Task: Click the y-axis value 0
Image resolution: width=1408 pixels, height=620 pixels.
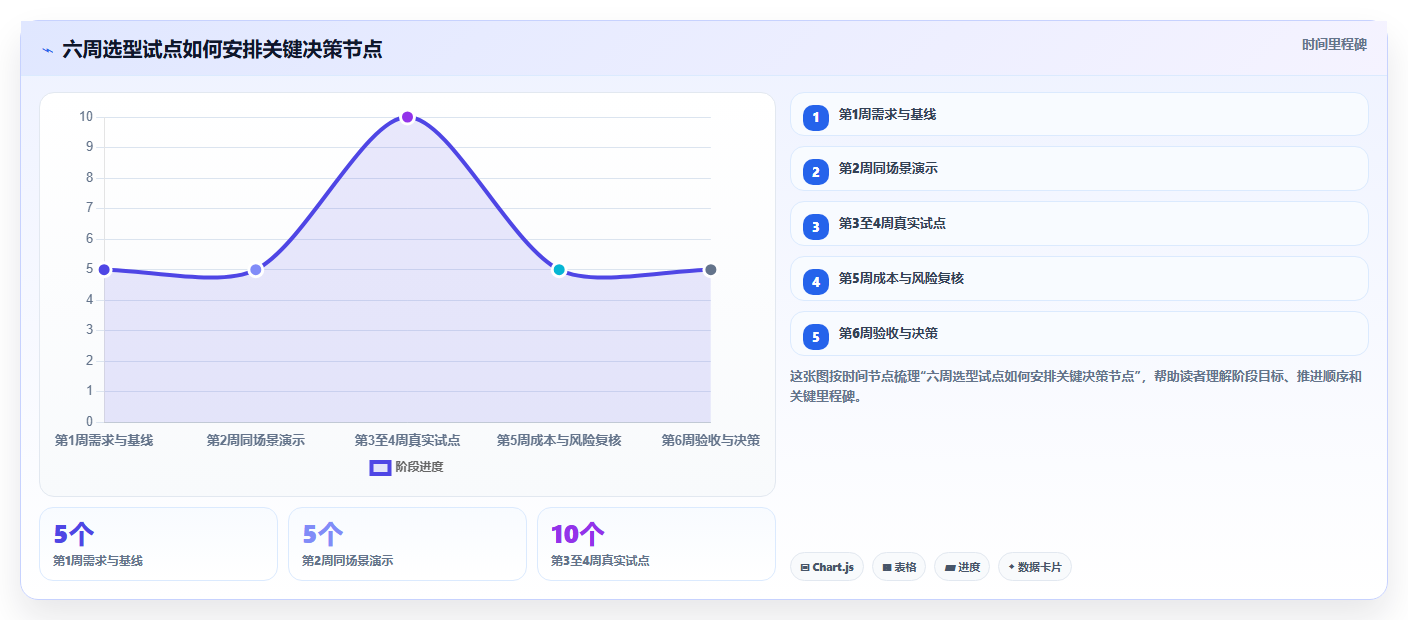Action: coord(89,421)
